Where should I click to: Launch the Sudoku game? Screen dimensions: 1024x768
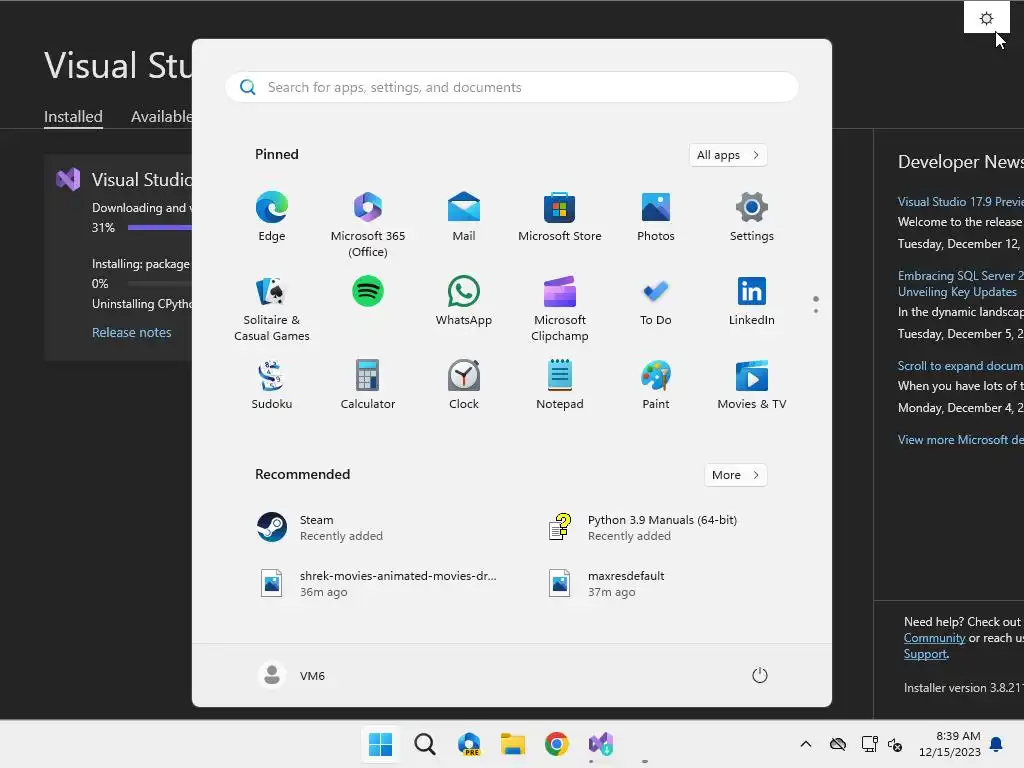coord(272,385)
